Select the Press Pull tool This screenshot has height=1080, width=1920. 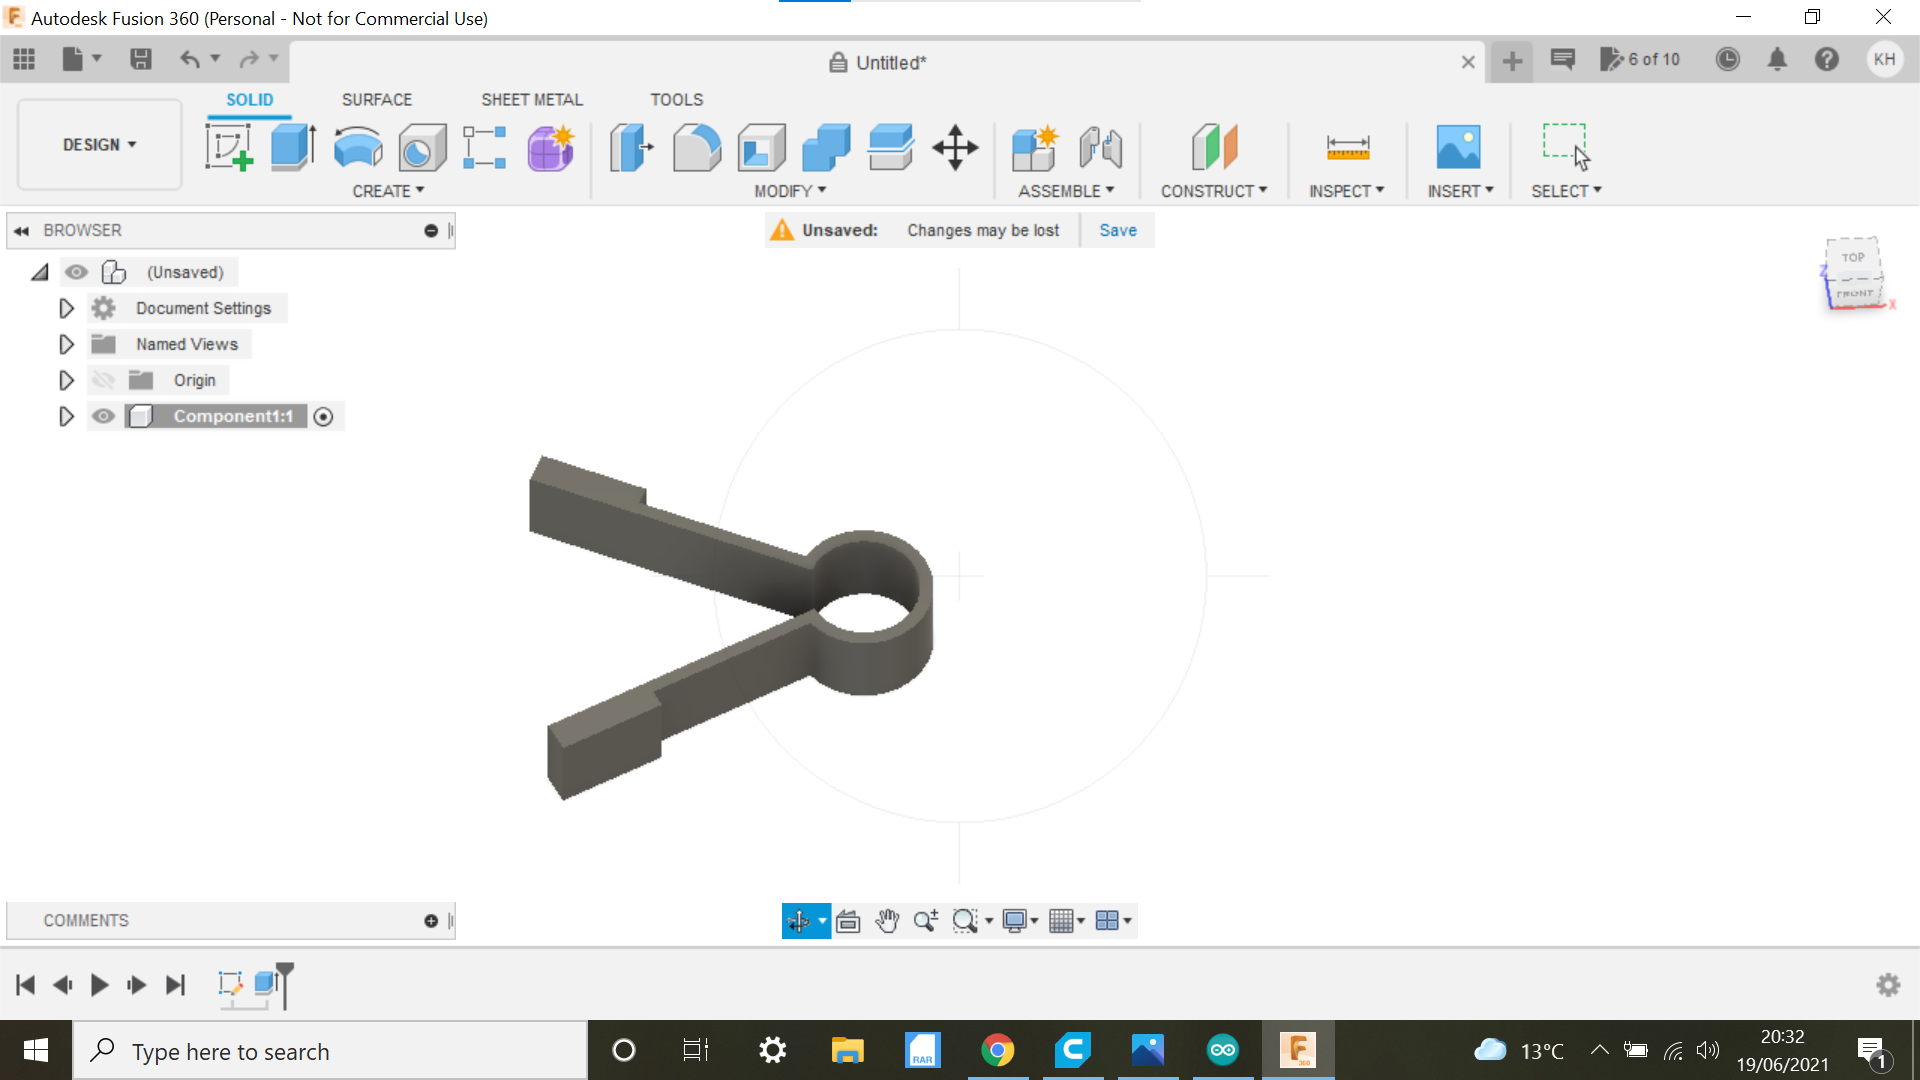(x=631, y=147)
